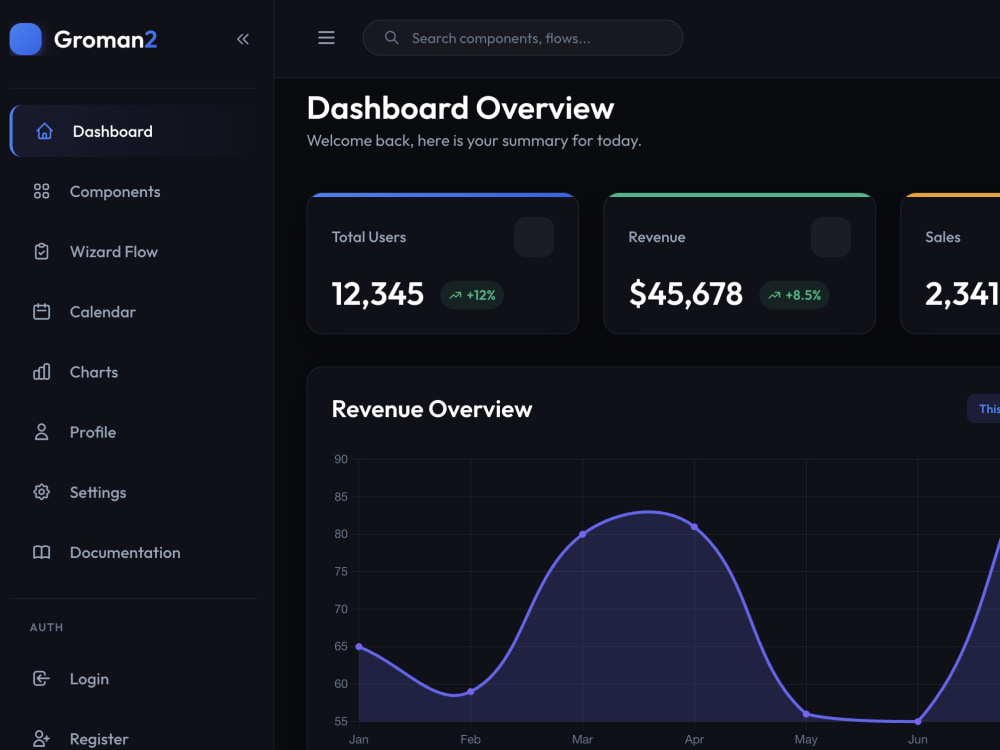Click the Sales card title
This screenshot has height=750, width=1000.
[x=943, y=237]
